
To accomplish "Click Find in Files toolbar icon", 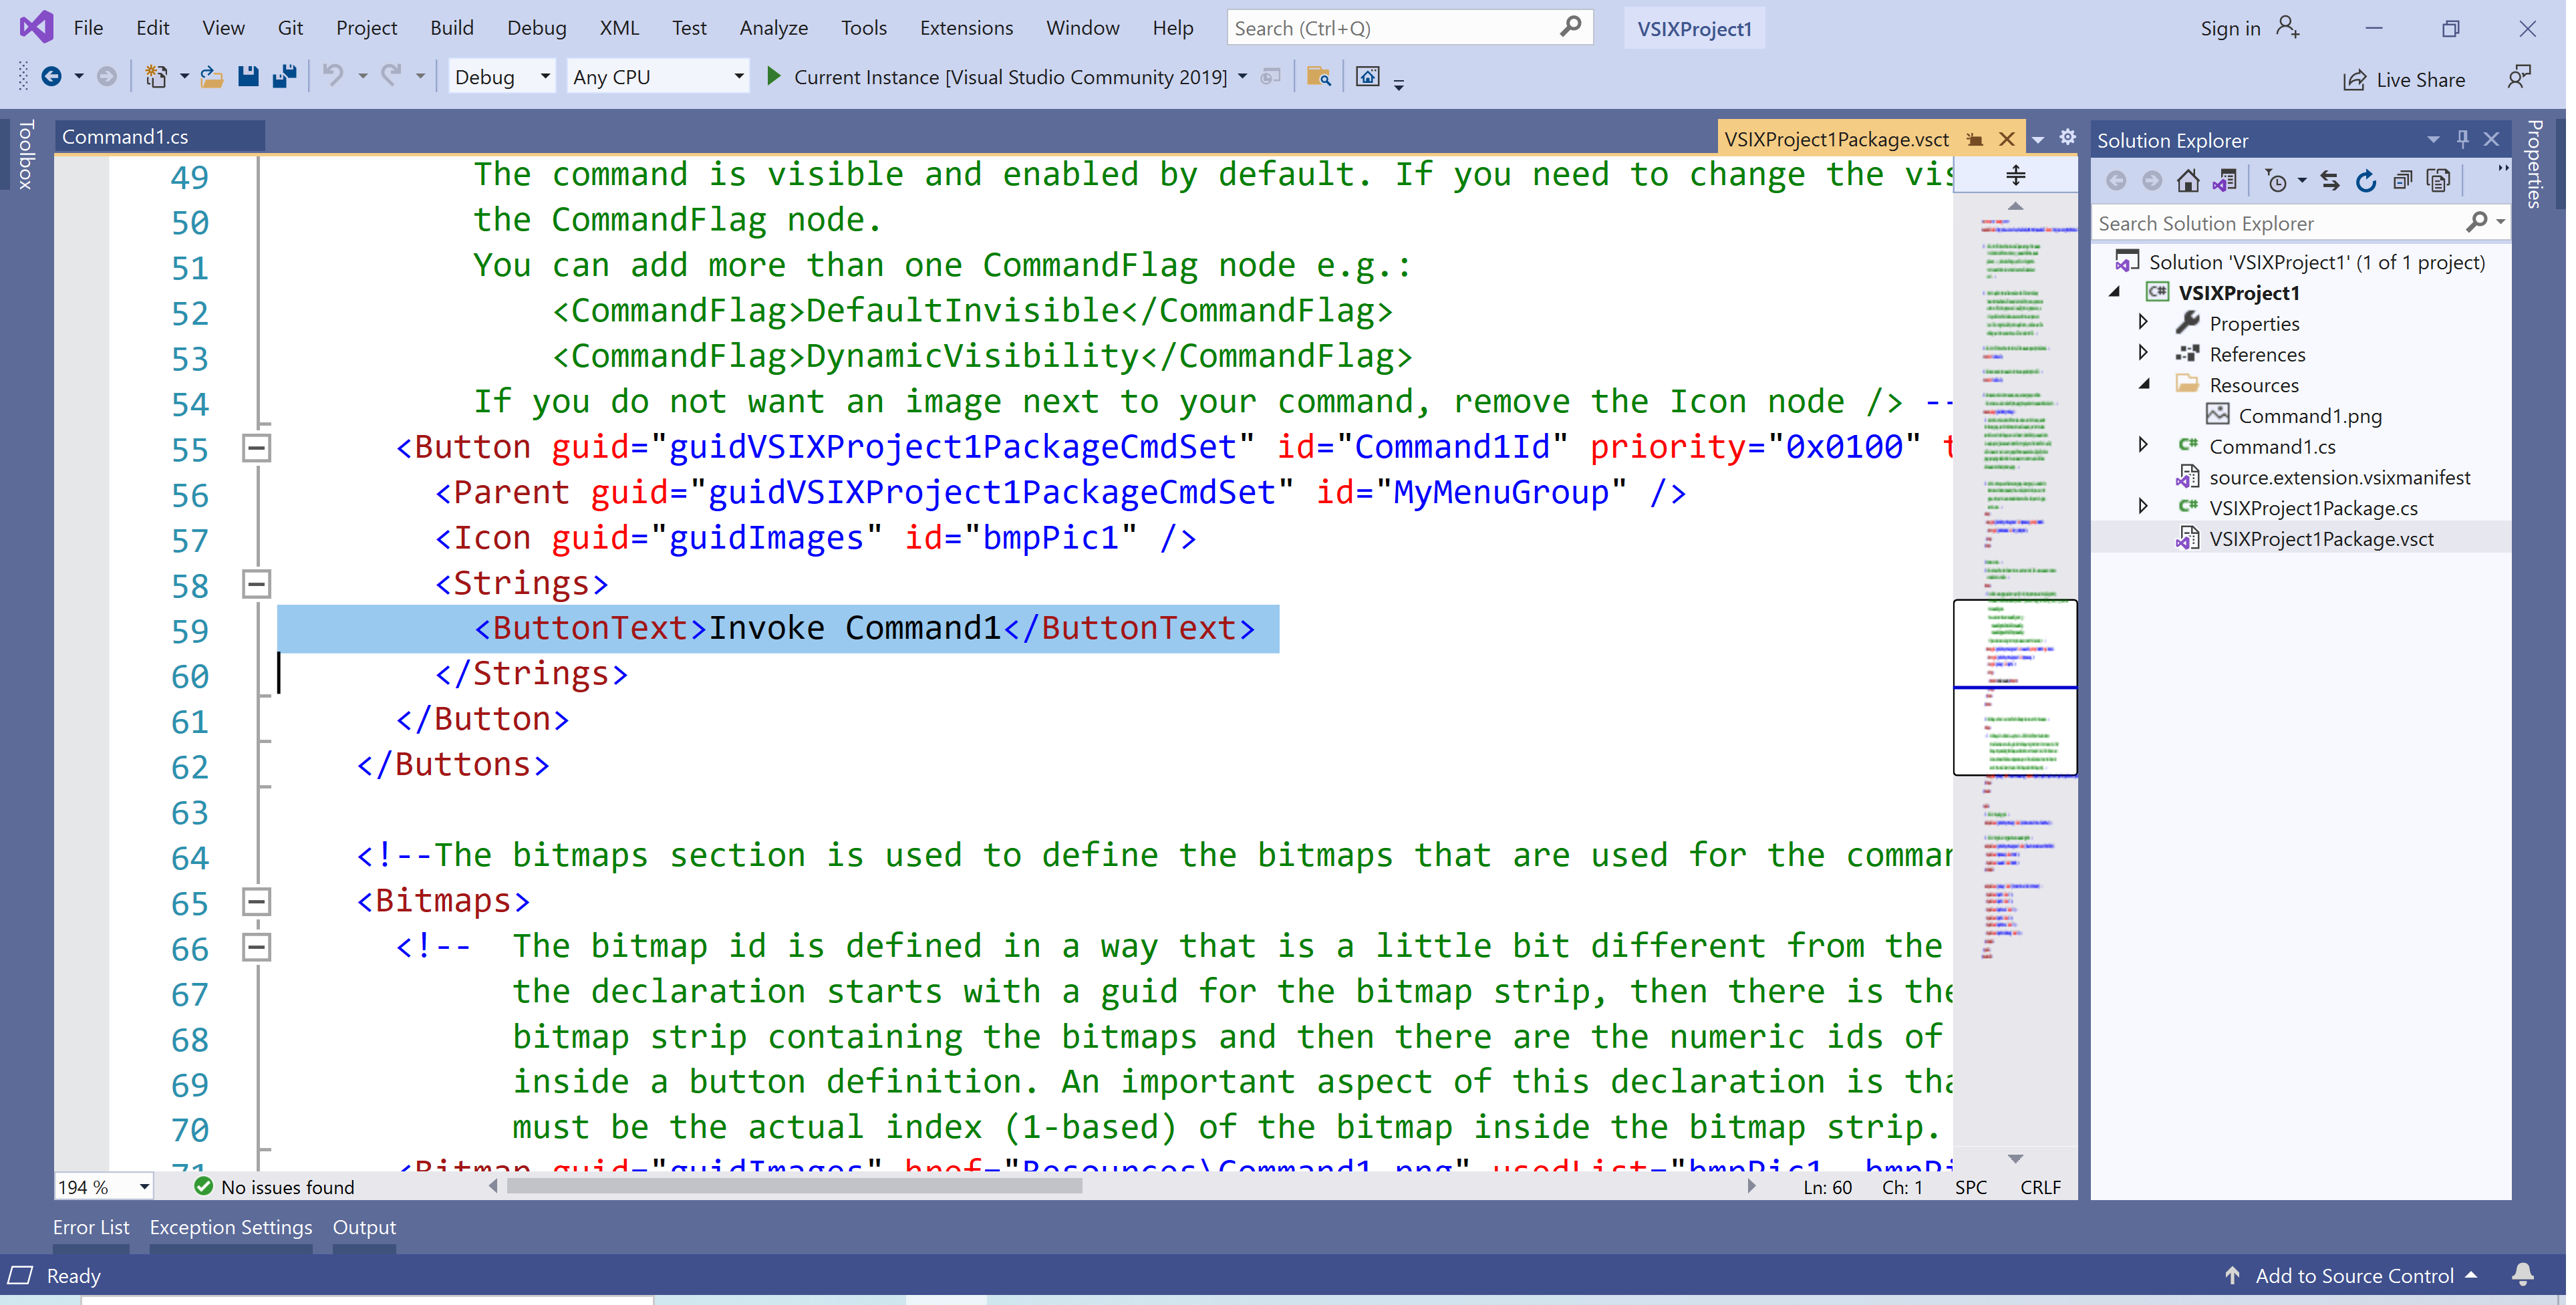I will (1318, 77).
